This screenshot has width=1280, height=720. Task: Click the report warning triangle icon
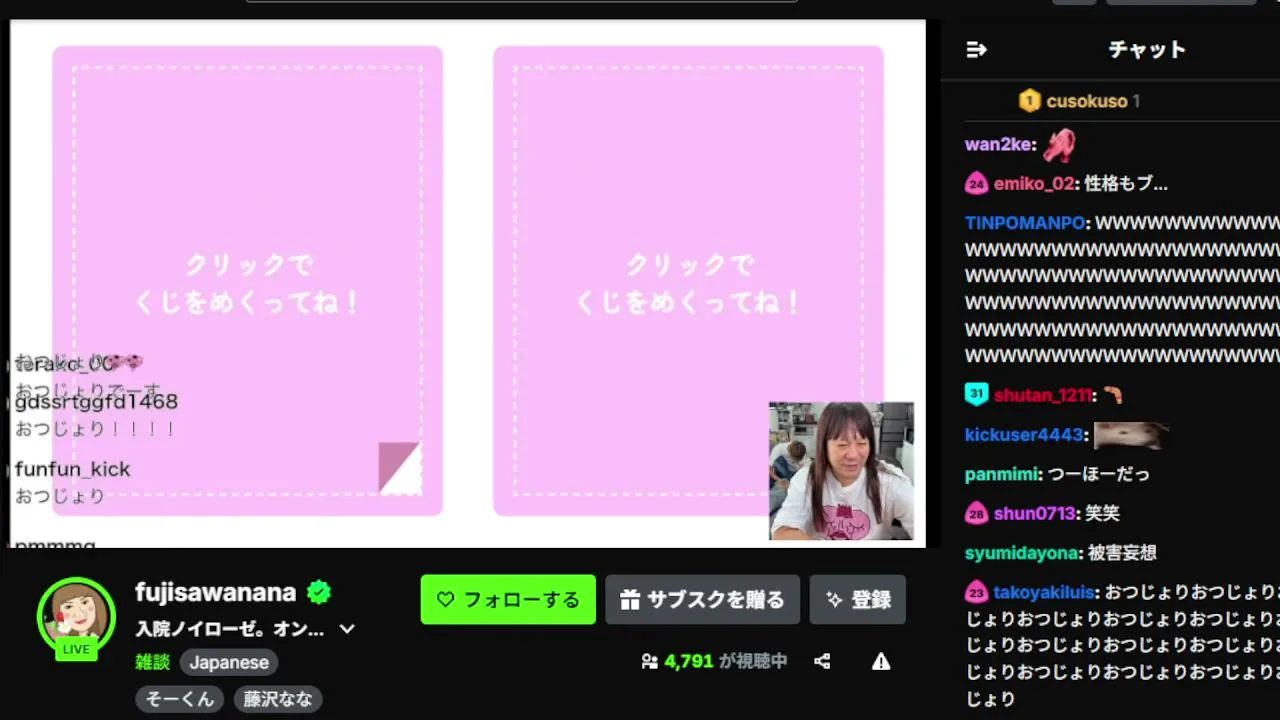pyautogui.click(x=881, y=661)
